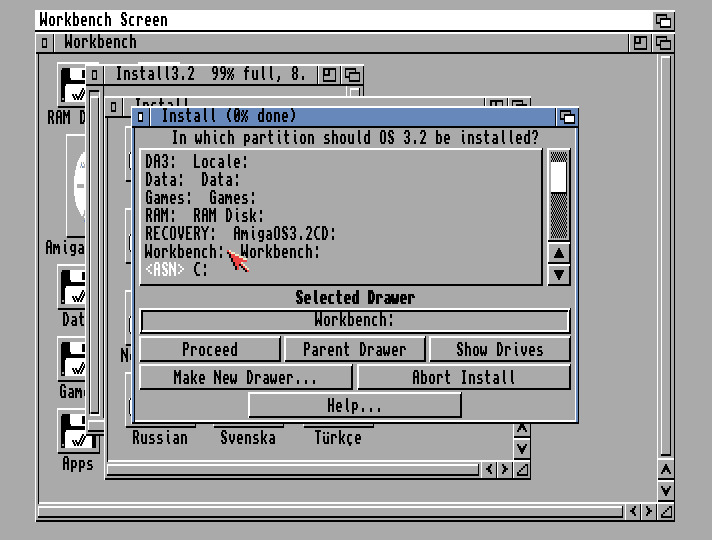This screenshot has height=540, width=712.
Task: Click Workbench window horizontal scrollbar
Action: pos(331,512)
